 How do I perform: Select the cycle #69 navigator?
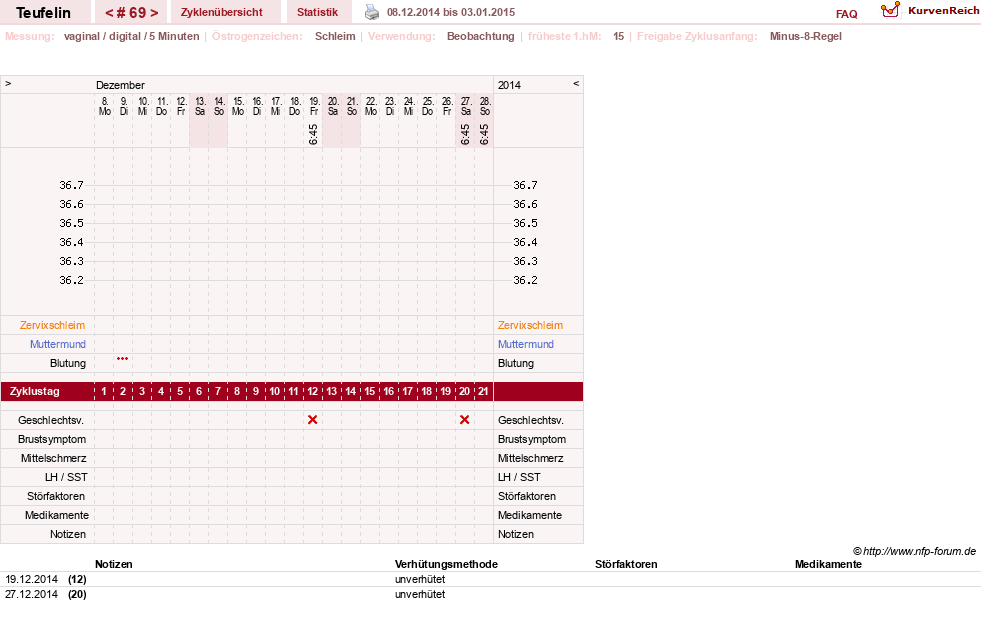(x=131, y=13)
